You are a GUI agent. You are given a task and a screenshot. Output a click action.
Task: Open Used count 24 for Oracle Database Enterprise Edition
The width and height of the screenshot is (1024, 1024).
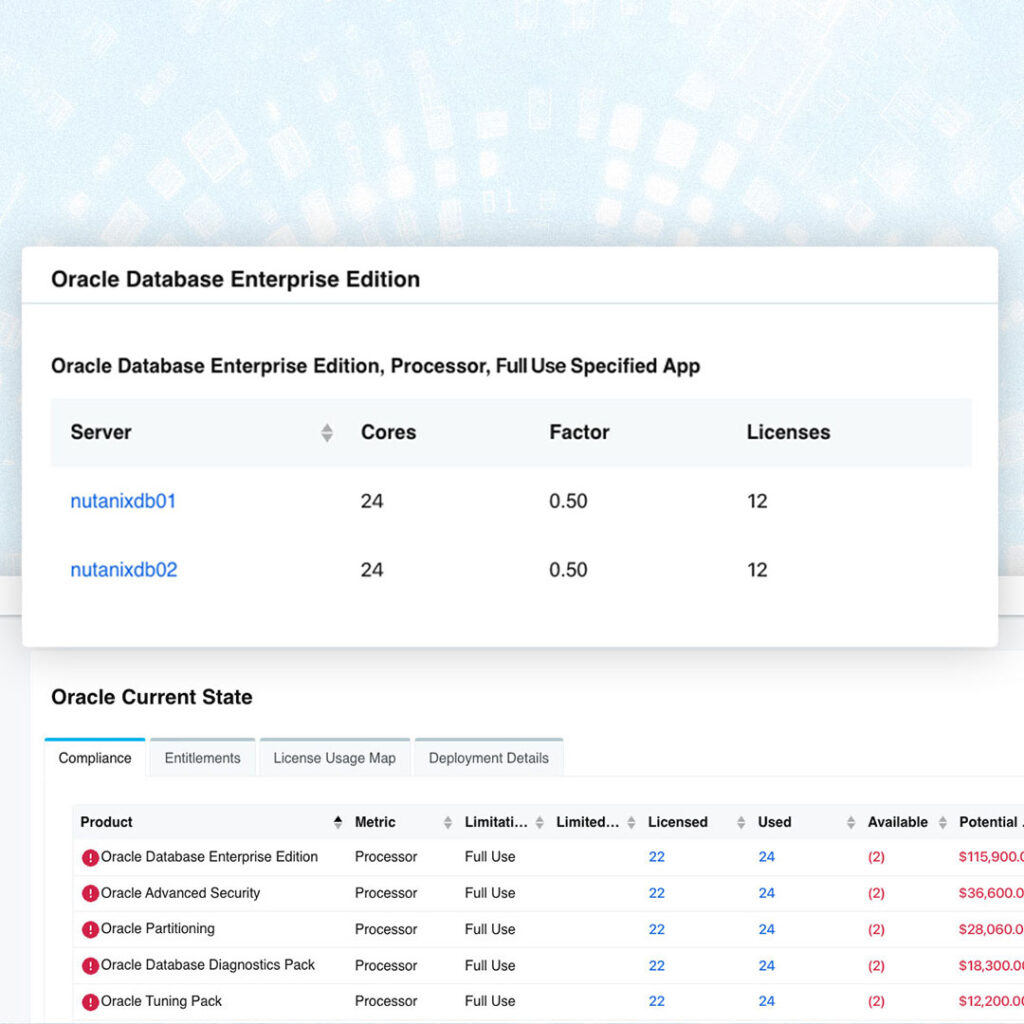[x=766, y=857]
